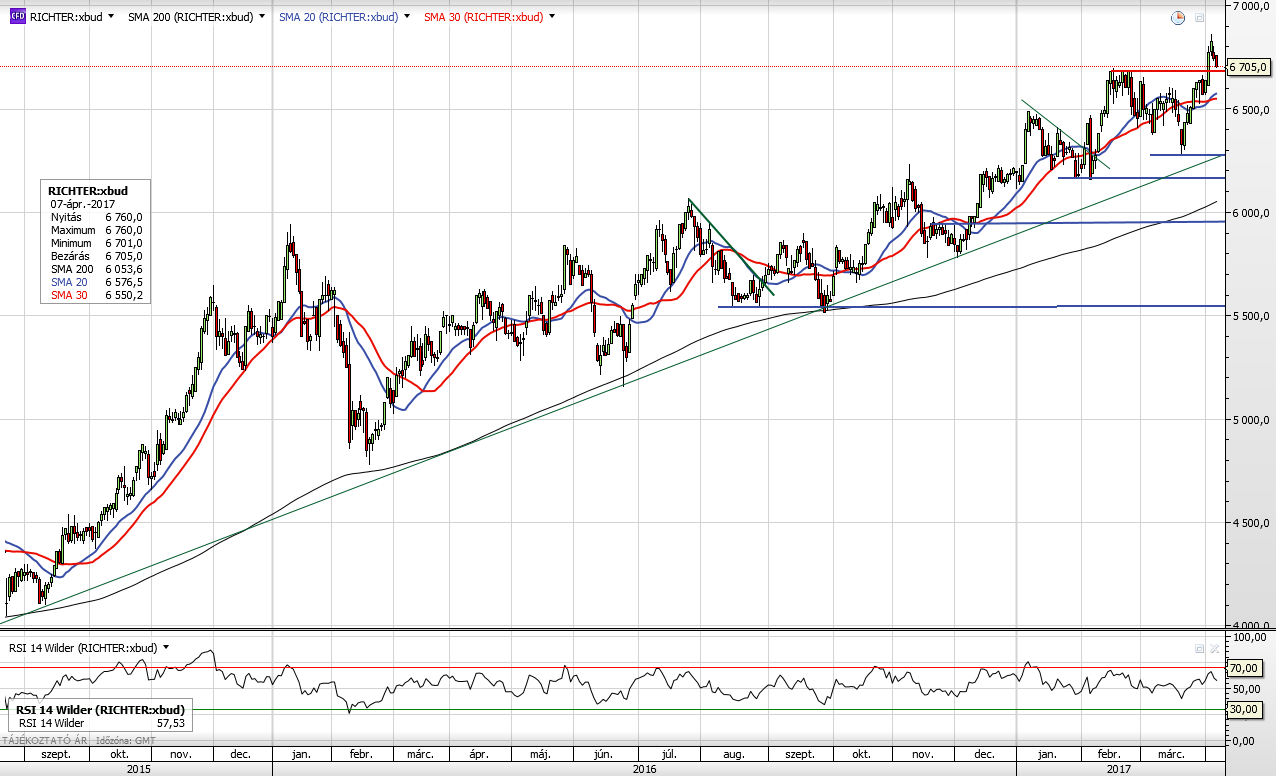Click the Nyitás 6 760,0 row in the data box
Screen dimensions: 1276x776
click(96, 216)
